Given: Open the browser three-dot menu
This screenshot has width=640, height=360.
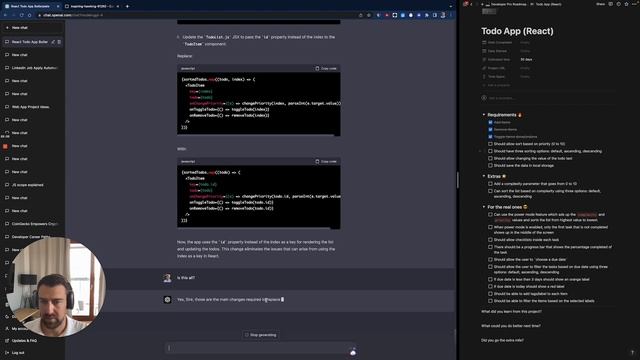Looking at the screenshot, I should 451,15.
